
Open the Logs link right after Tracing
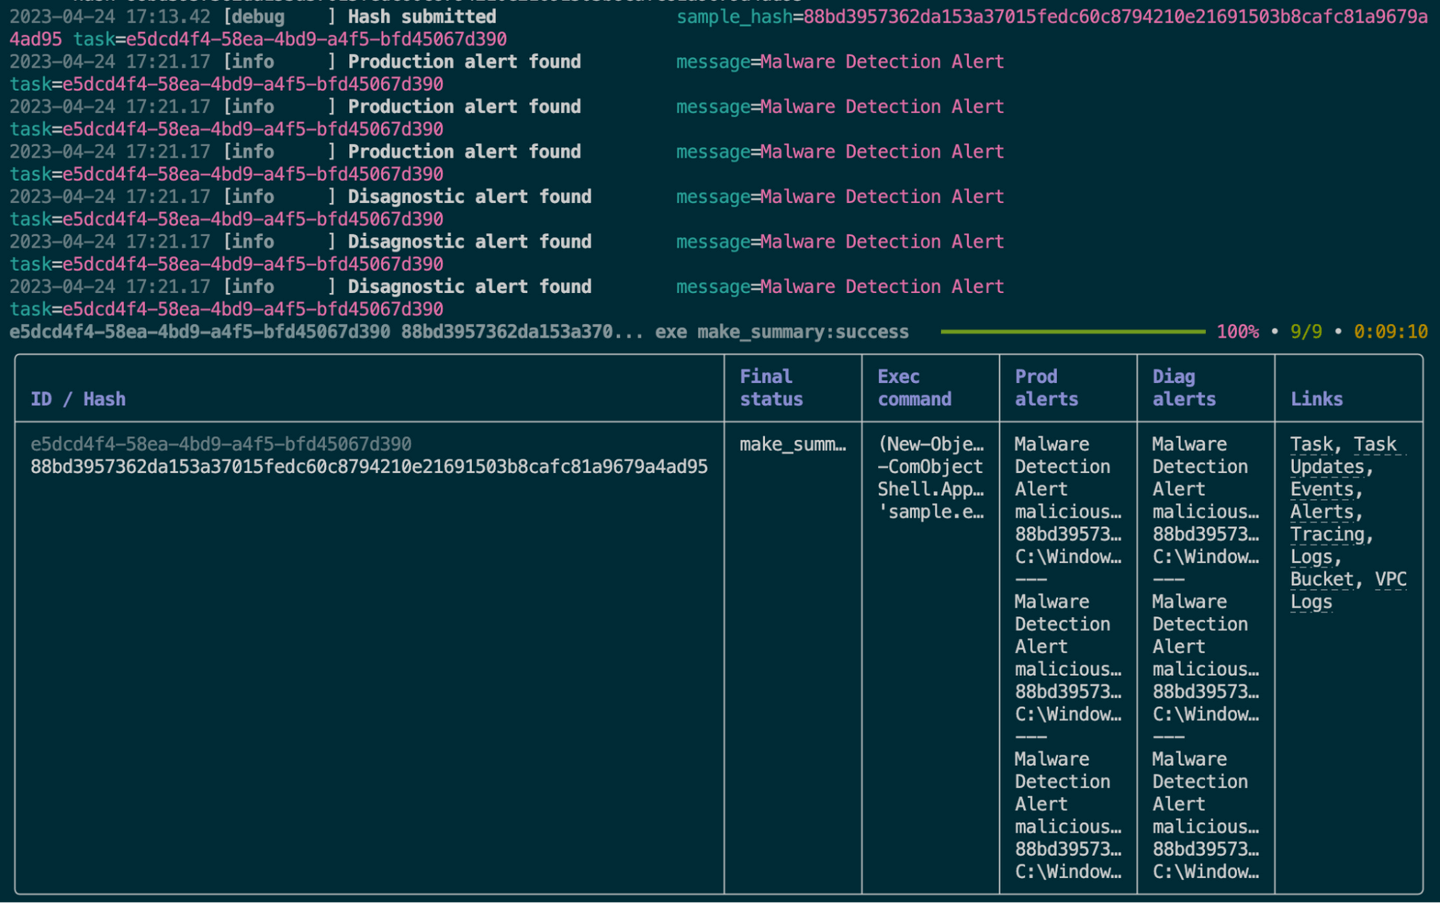1311,557
